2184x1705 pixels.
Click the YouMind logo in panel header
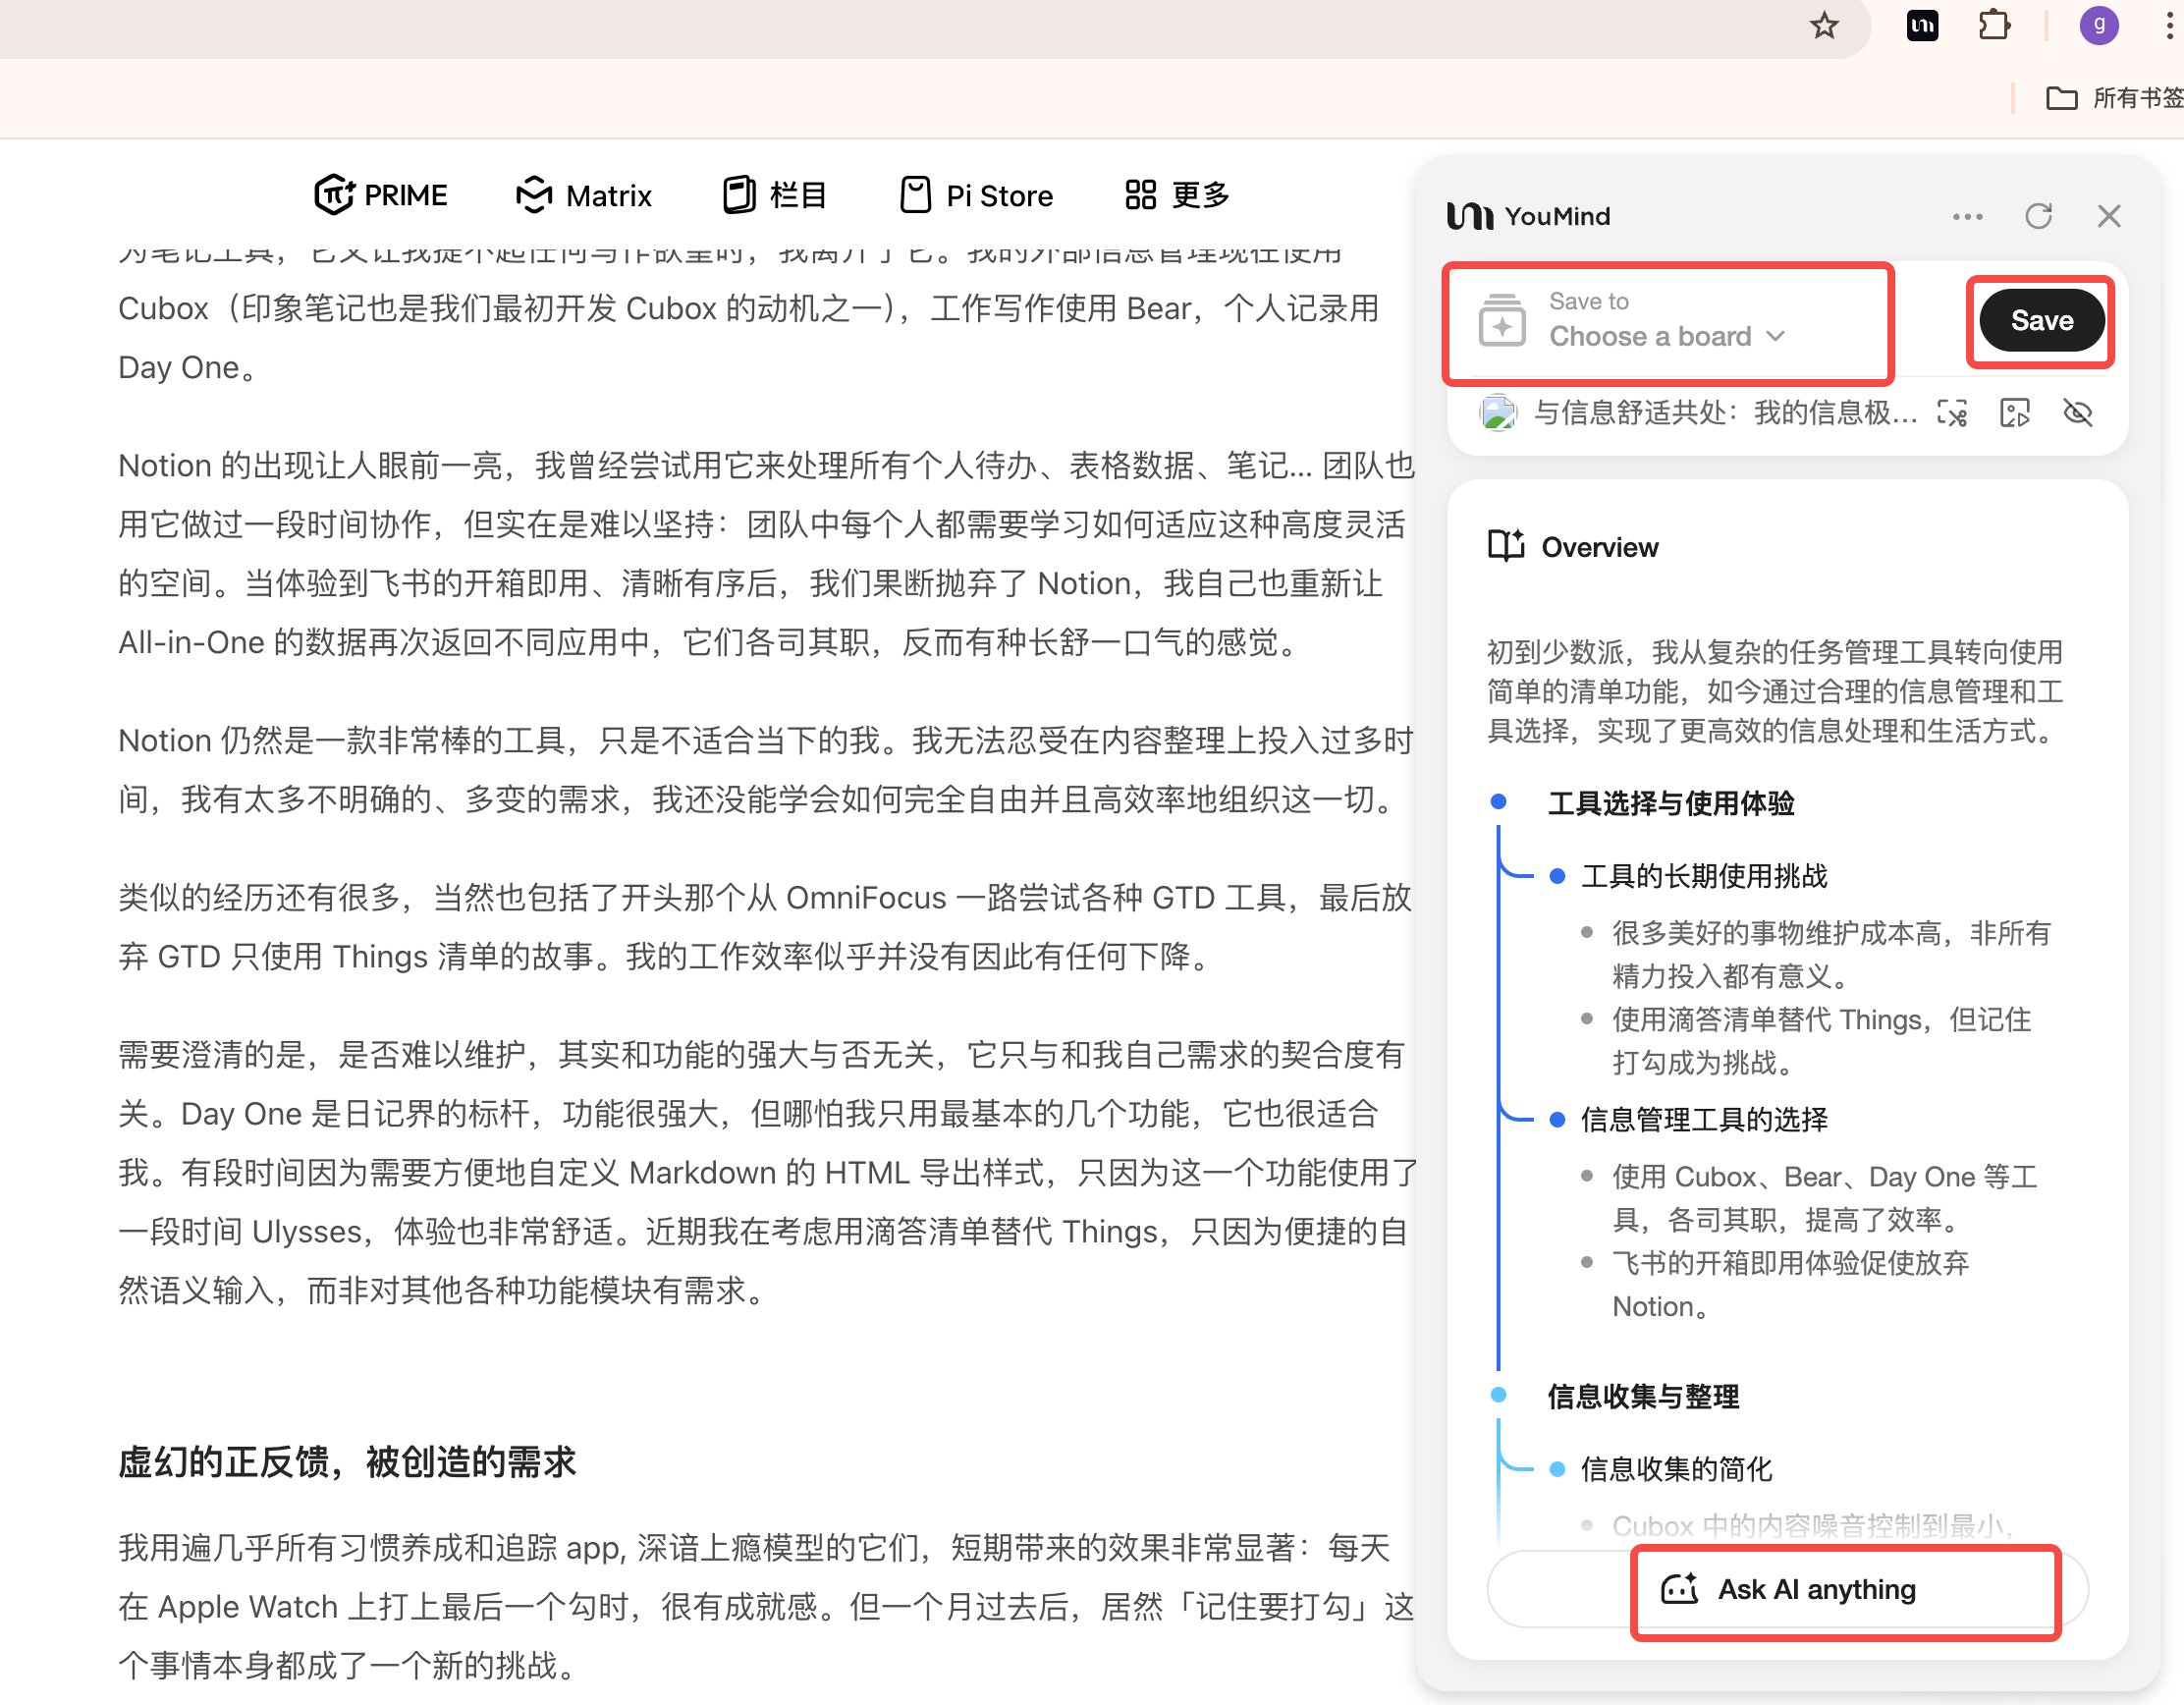(x=1528, y=216)
